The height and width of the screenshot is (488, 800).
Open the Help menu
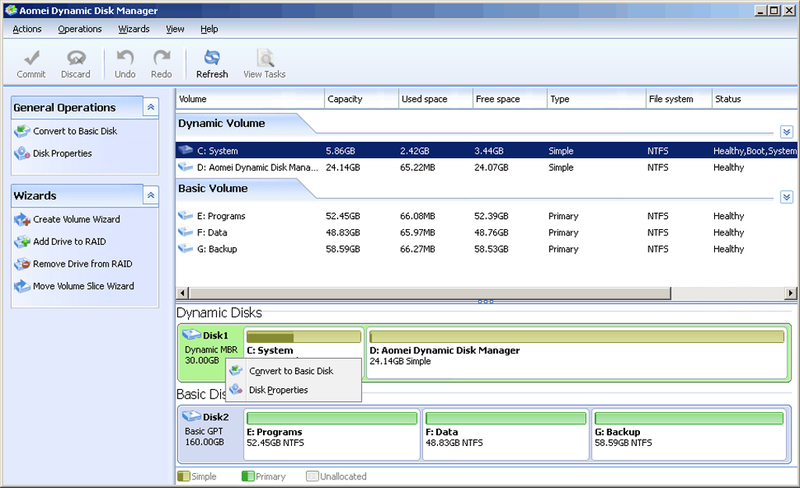click(x=209, y=29)
